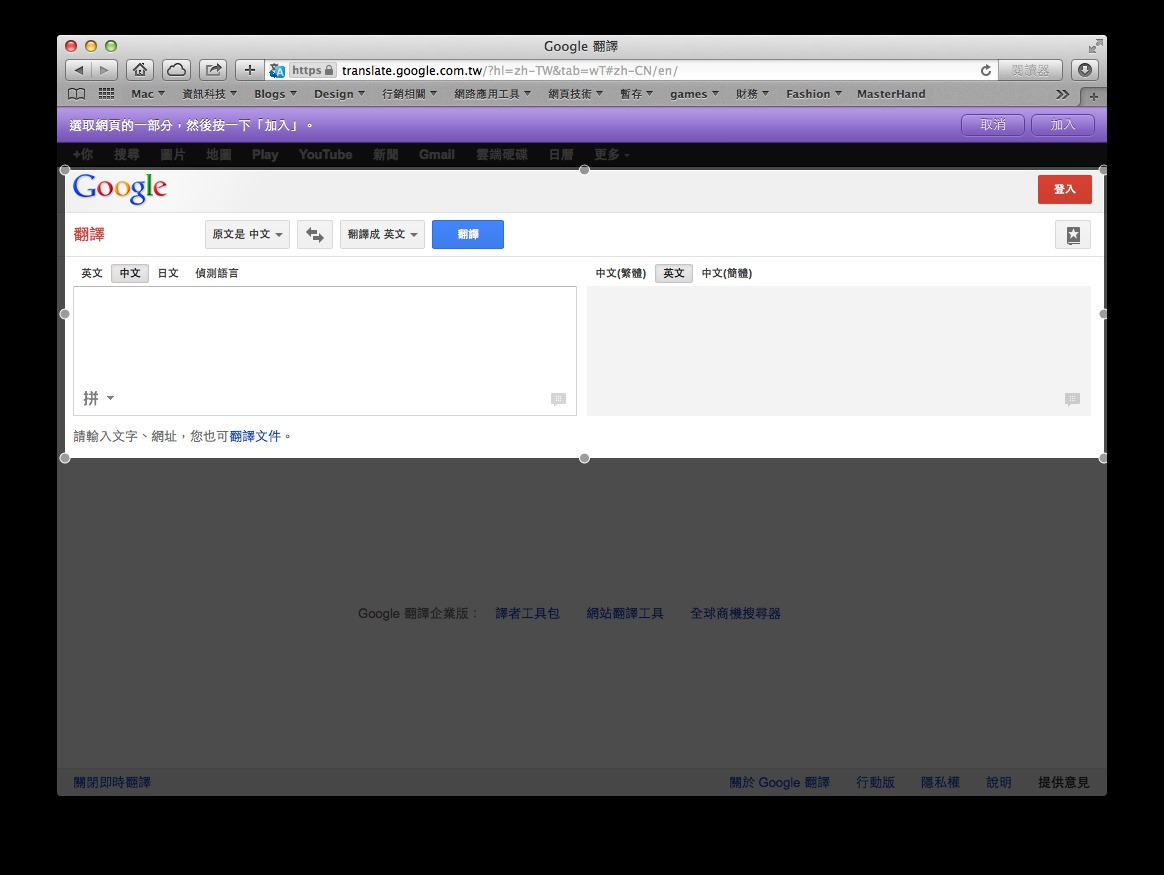Open 雲端硬碟 in the Google bar
This screenshot has width=1164, height=875.
click(x=502, y=154)
